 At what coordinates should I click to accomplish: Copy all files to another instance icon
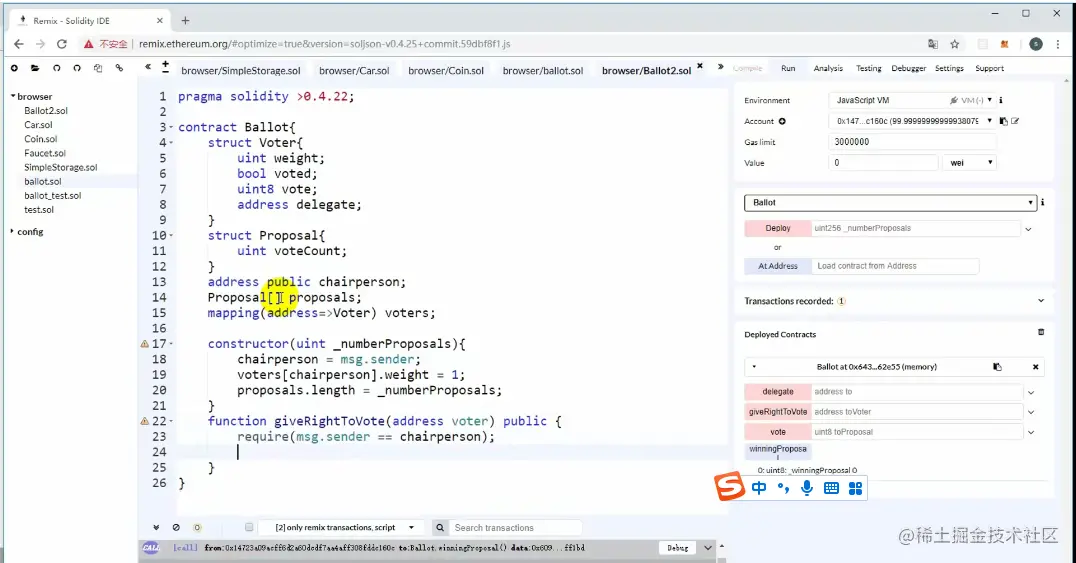pyautogui.click(x=98, y=68)
